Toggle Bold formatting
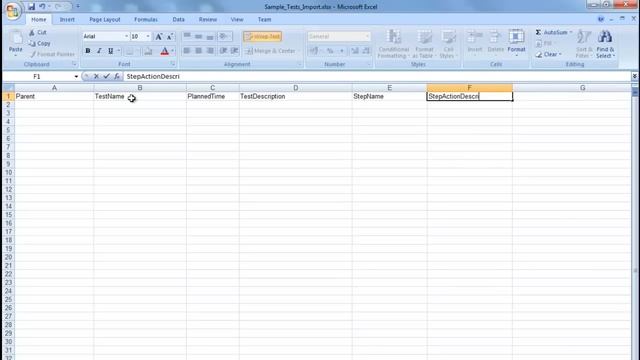The height and width of the screenshot is (360, 640). tap(87, 51)
